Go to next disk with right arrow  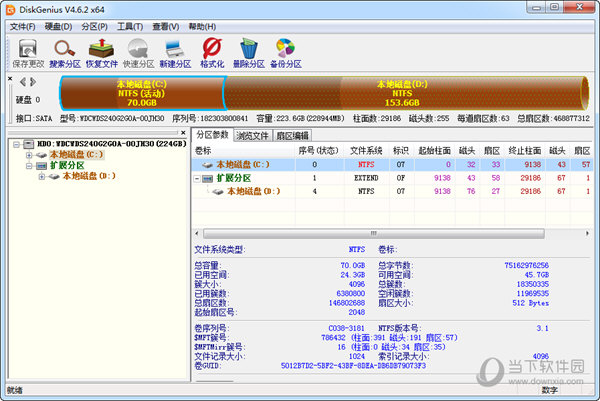coord(33,82)
